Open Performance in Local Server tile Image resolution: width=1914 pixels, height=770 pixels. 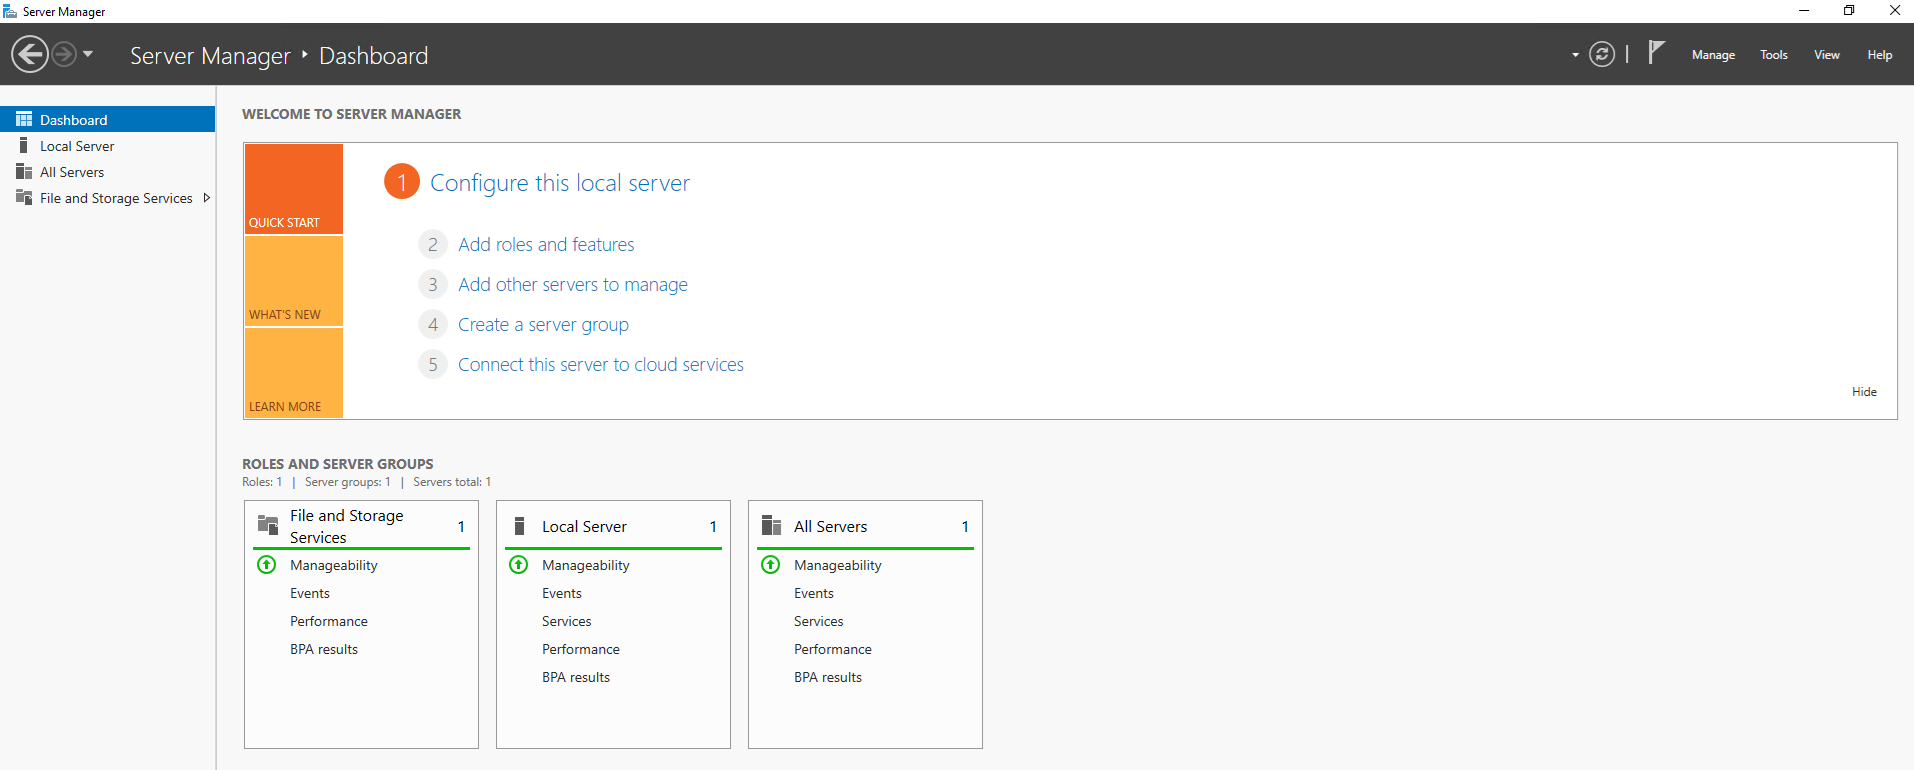tap(581, 649)
